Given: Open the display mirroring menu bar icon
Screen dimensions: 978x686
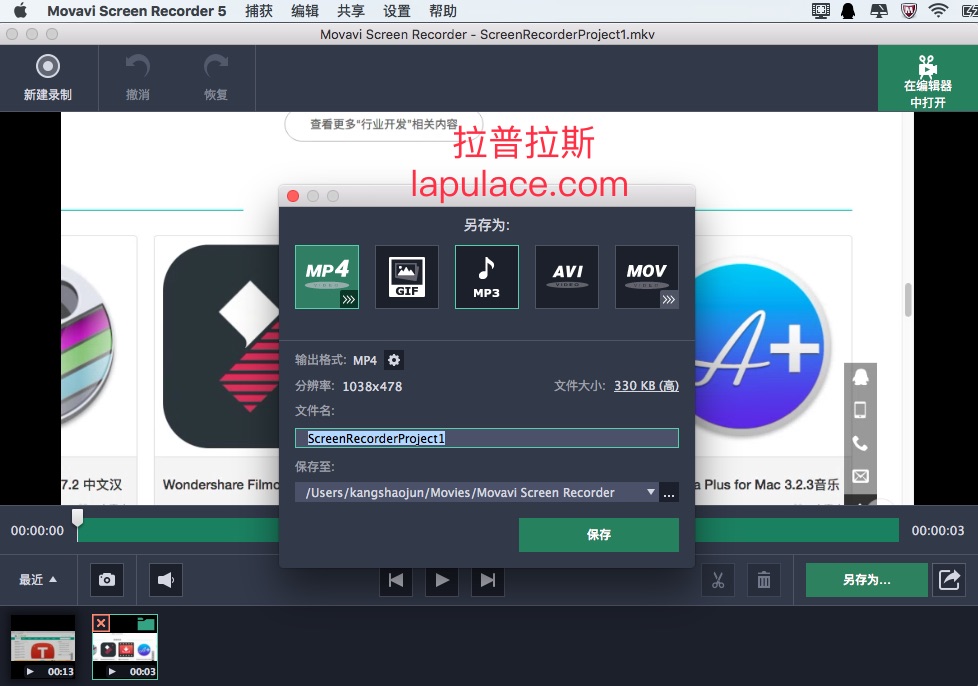Looking at the screenshot, I should pyautogui.click(x=879, y=11).
